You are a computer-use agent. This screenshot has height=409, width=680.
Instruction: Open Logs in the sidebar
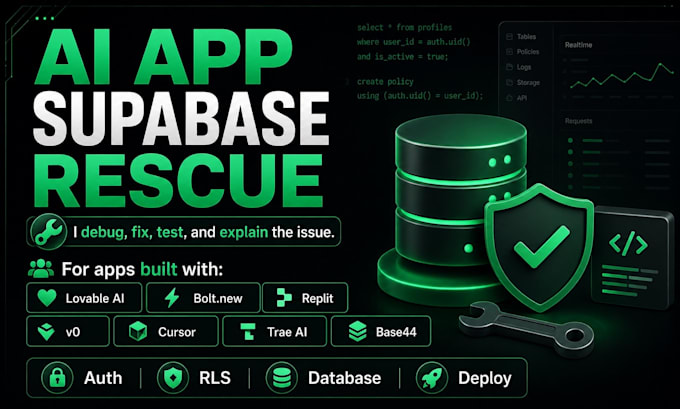(x=524, y=67)
